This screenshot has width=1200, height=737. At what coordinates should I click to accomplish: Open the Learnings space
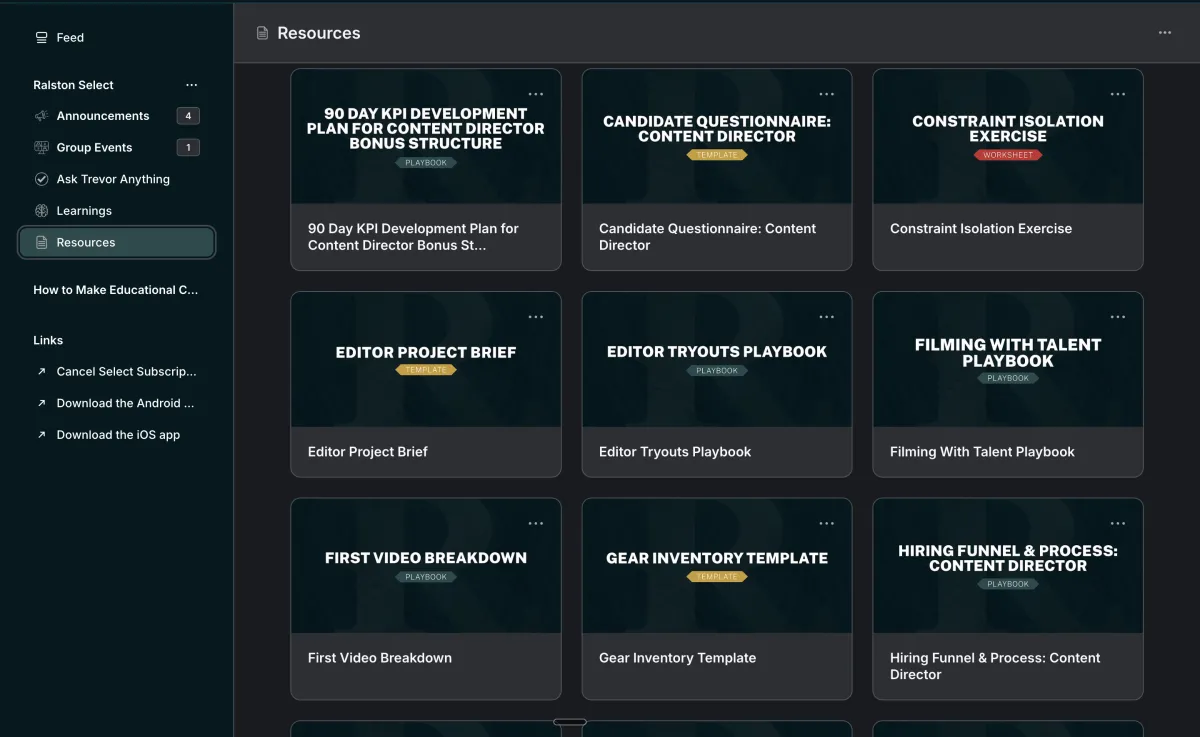point(116,211)
